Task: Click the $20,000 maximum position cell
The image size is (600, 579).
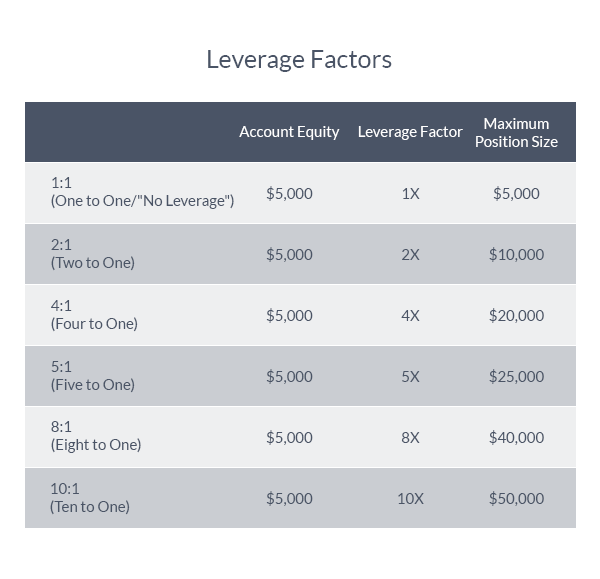Action: coord(516,316)
